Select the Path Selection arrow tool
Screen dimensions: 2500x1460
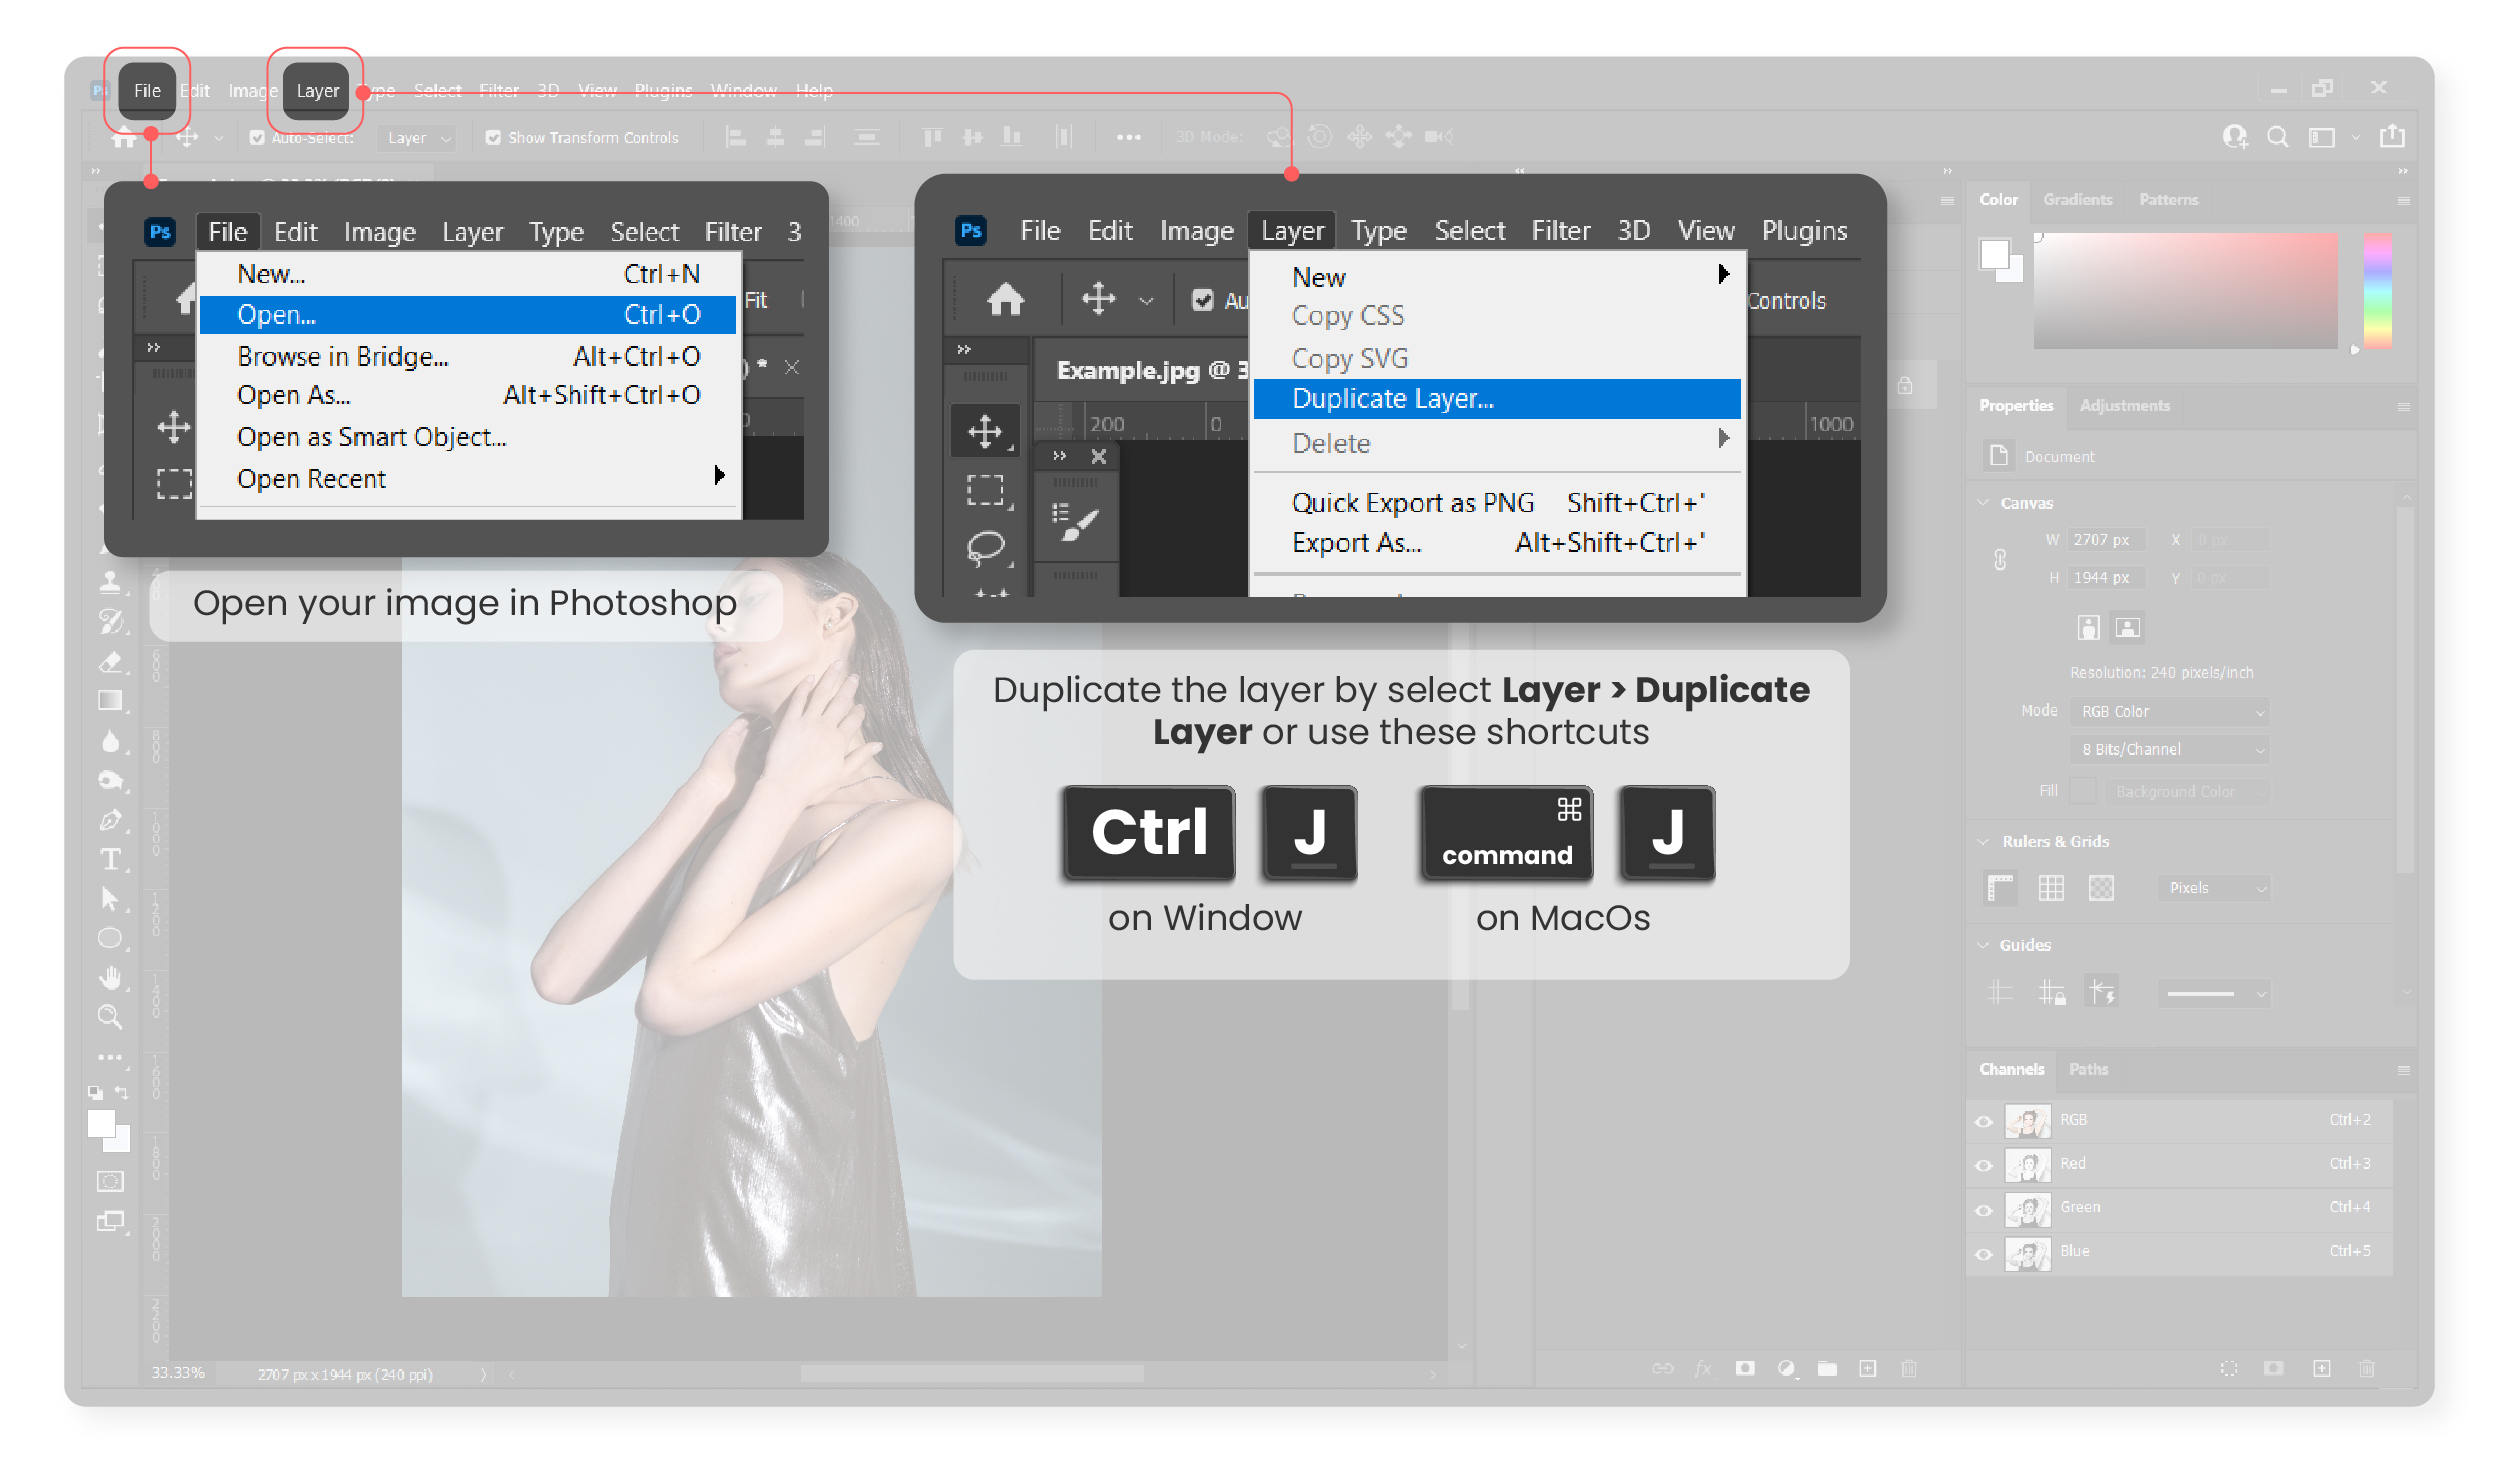click(x=111, y=899)
